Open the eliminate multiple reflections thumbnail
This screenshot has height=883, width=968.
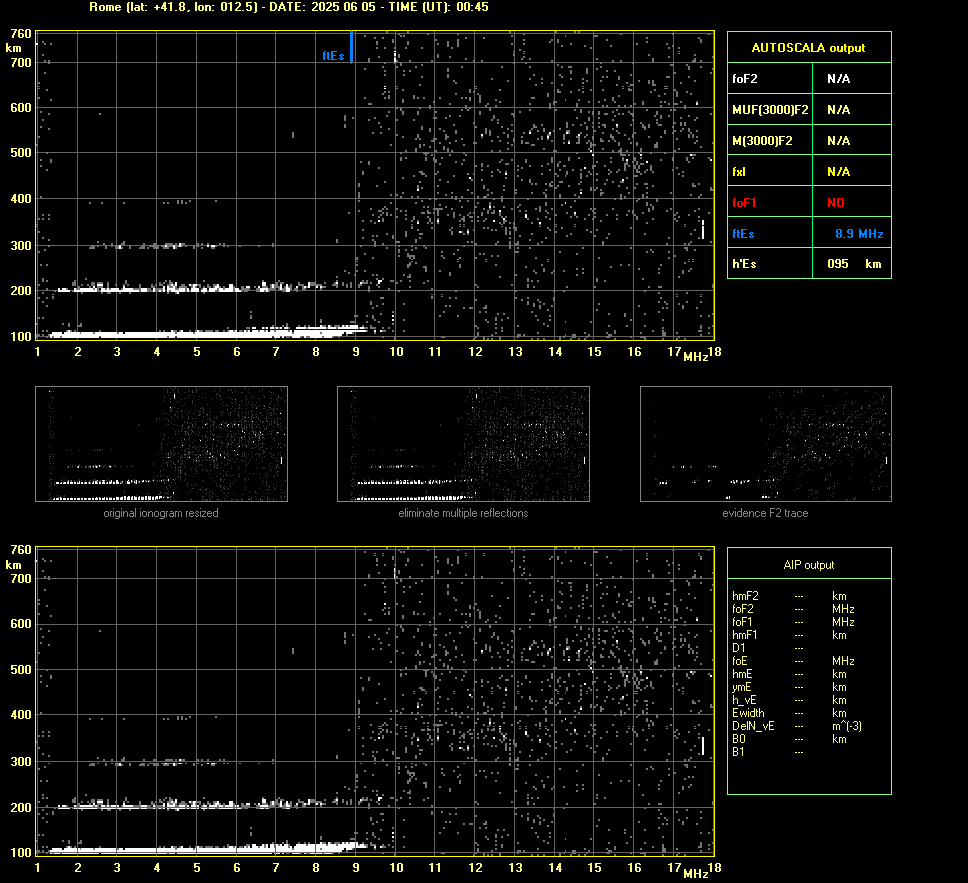(x=463, y=444)
